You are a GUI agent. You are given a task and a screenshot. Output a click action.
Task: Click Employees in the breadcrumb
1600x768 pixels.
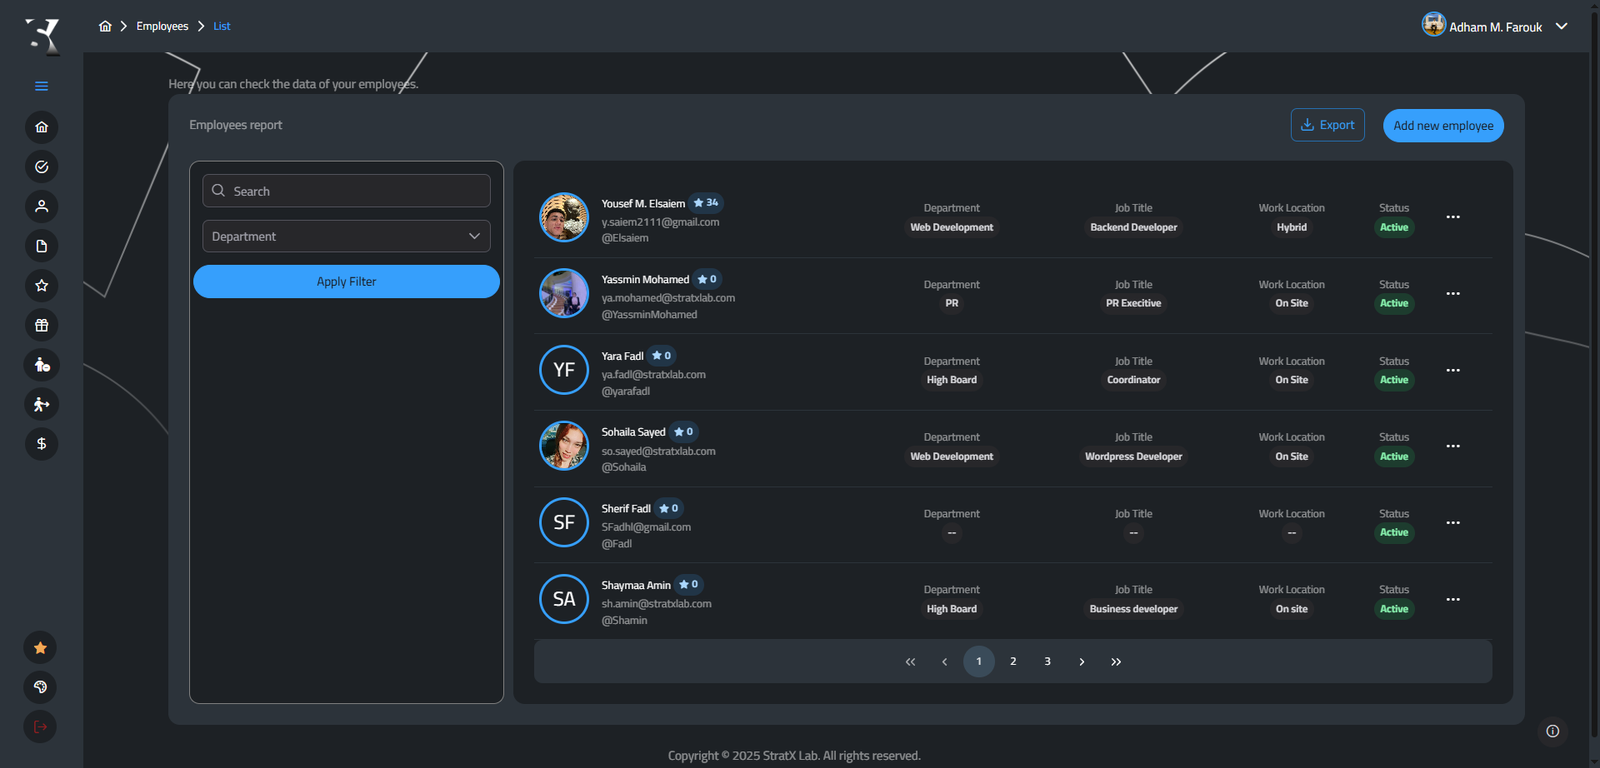(162, 26)
